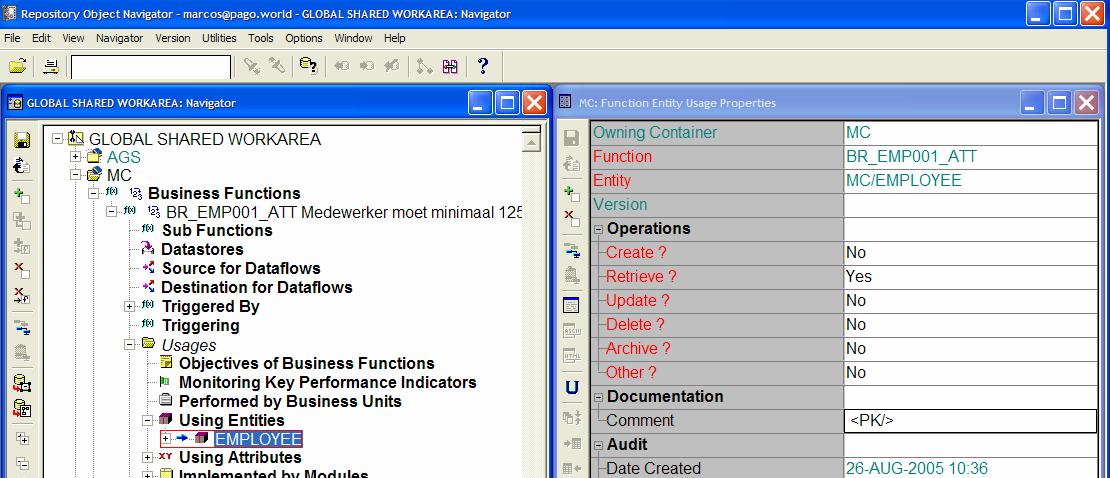Click green plus icon in Properties side toolbar
1110x478 pixels.
click(572, 193)
